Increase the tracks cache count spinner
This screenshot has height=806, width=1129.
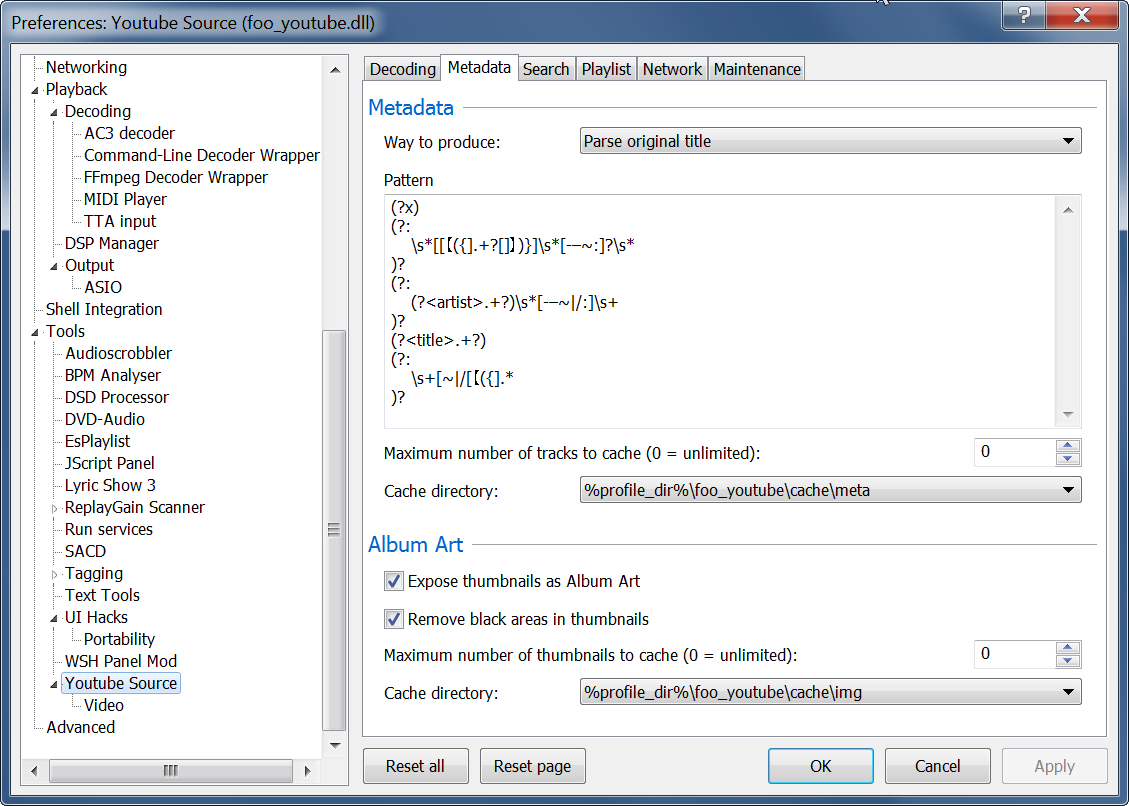pyautogui.click(x=1068, y=446)
